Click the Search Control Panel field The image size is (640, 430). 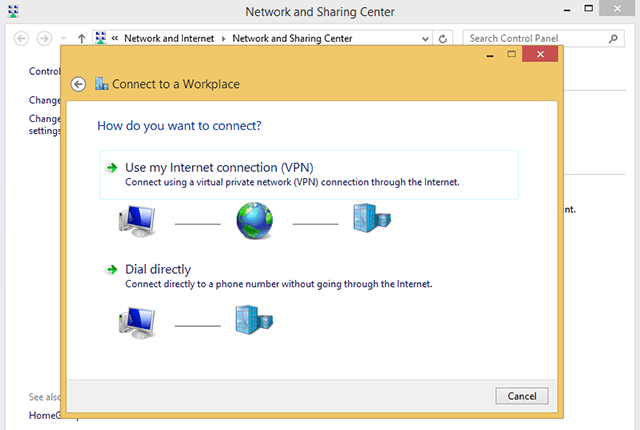coord(543,39)
